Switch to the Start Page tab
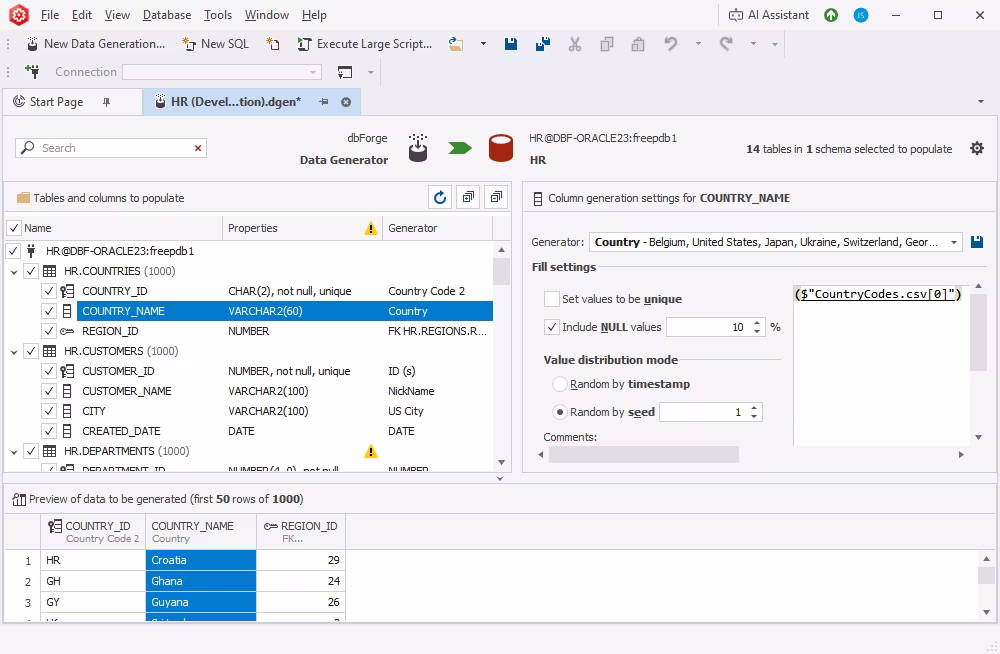Viewport: 1000px width, 654px height. tap(56, 102)
